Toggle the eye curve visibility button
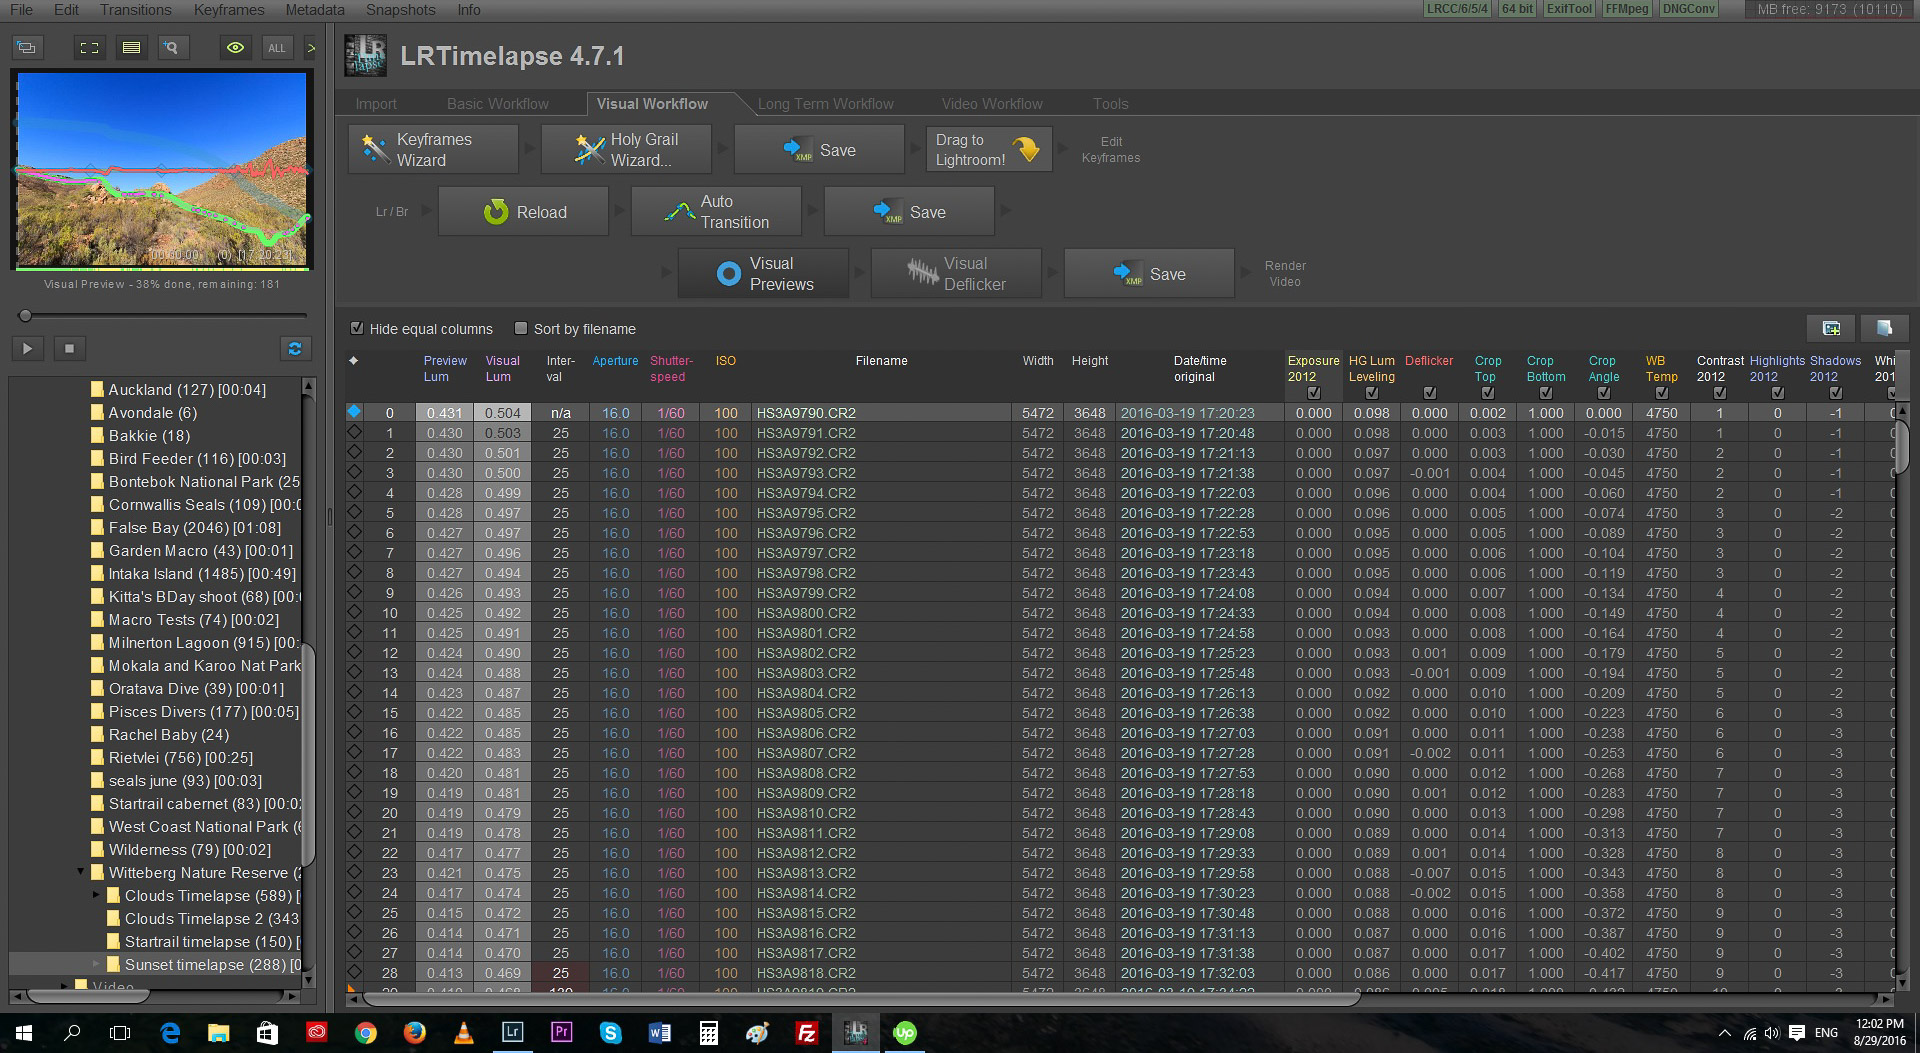The height and width of the screenshot is (1053, 1920). [x=235, y=48]
